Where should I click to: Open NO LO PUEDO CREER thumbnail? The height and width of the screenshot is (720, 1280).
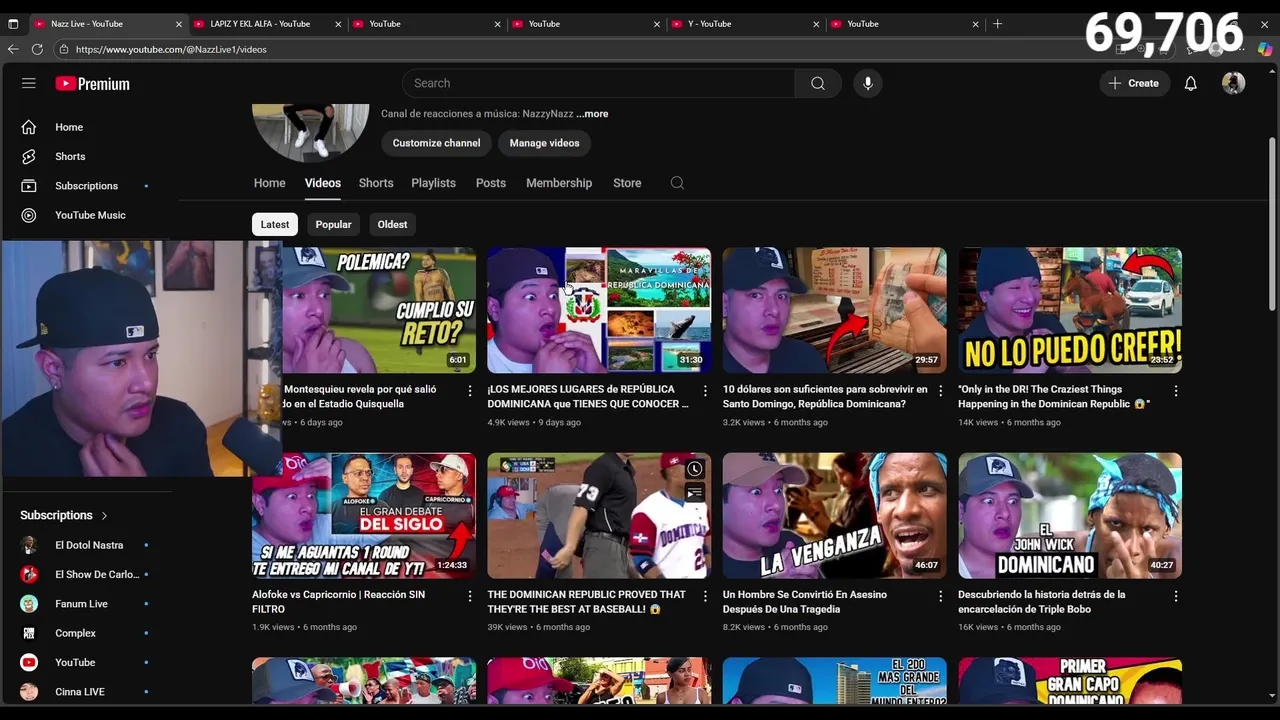[x=1070, y=311]
